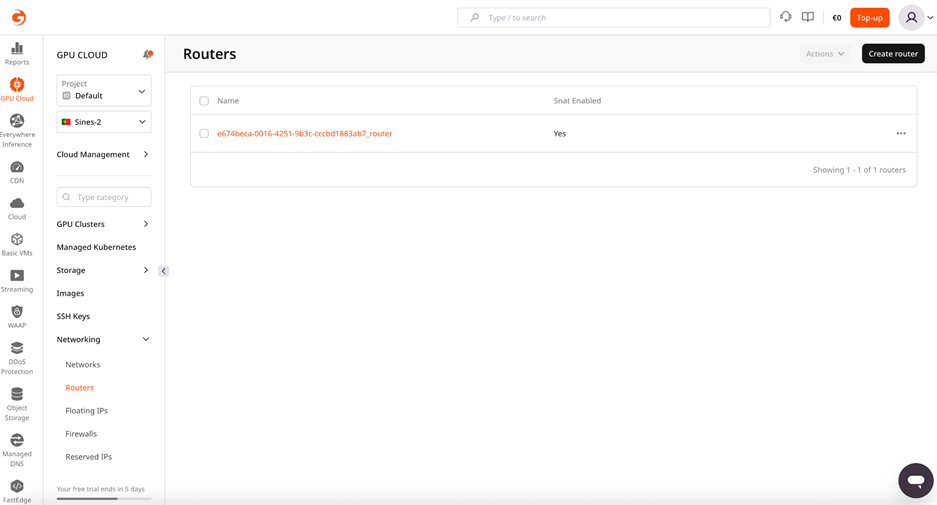Open user account avatar menu
This screenshot has height=505, width=937.
[x=911, y=18]
